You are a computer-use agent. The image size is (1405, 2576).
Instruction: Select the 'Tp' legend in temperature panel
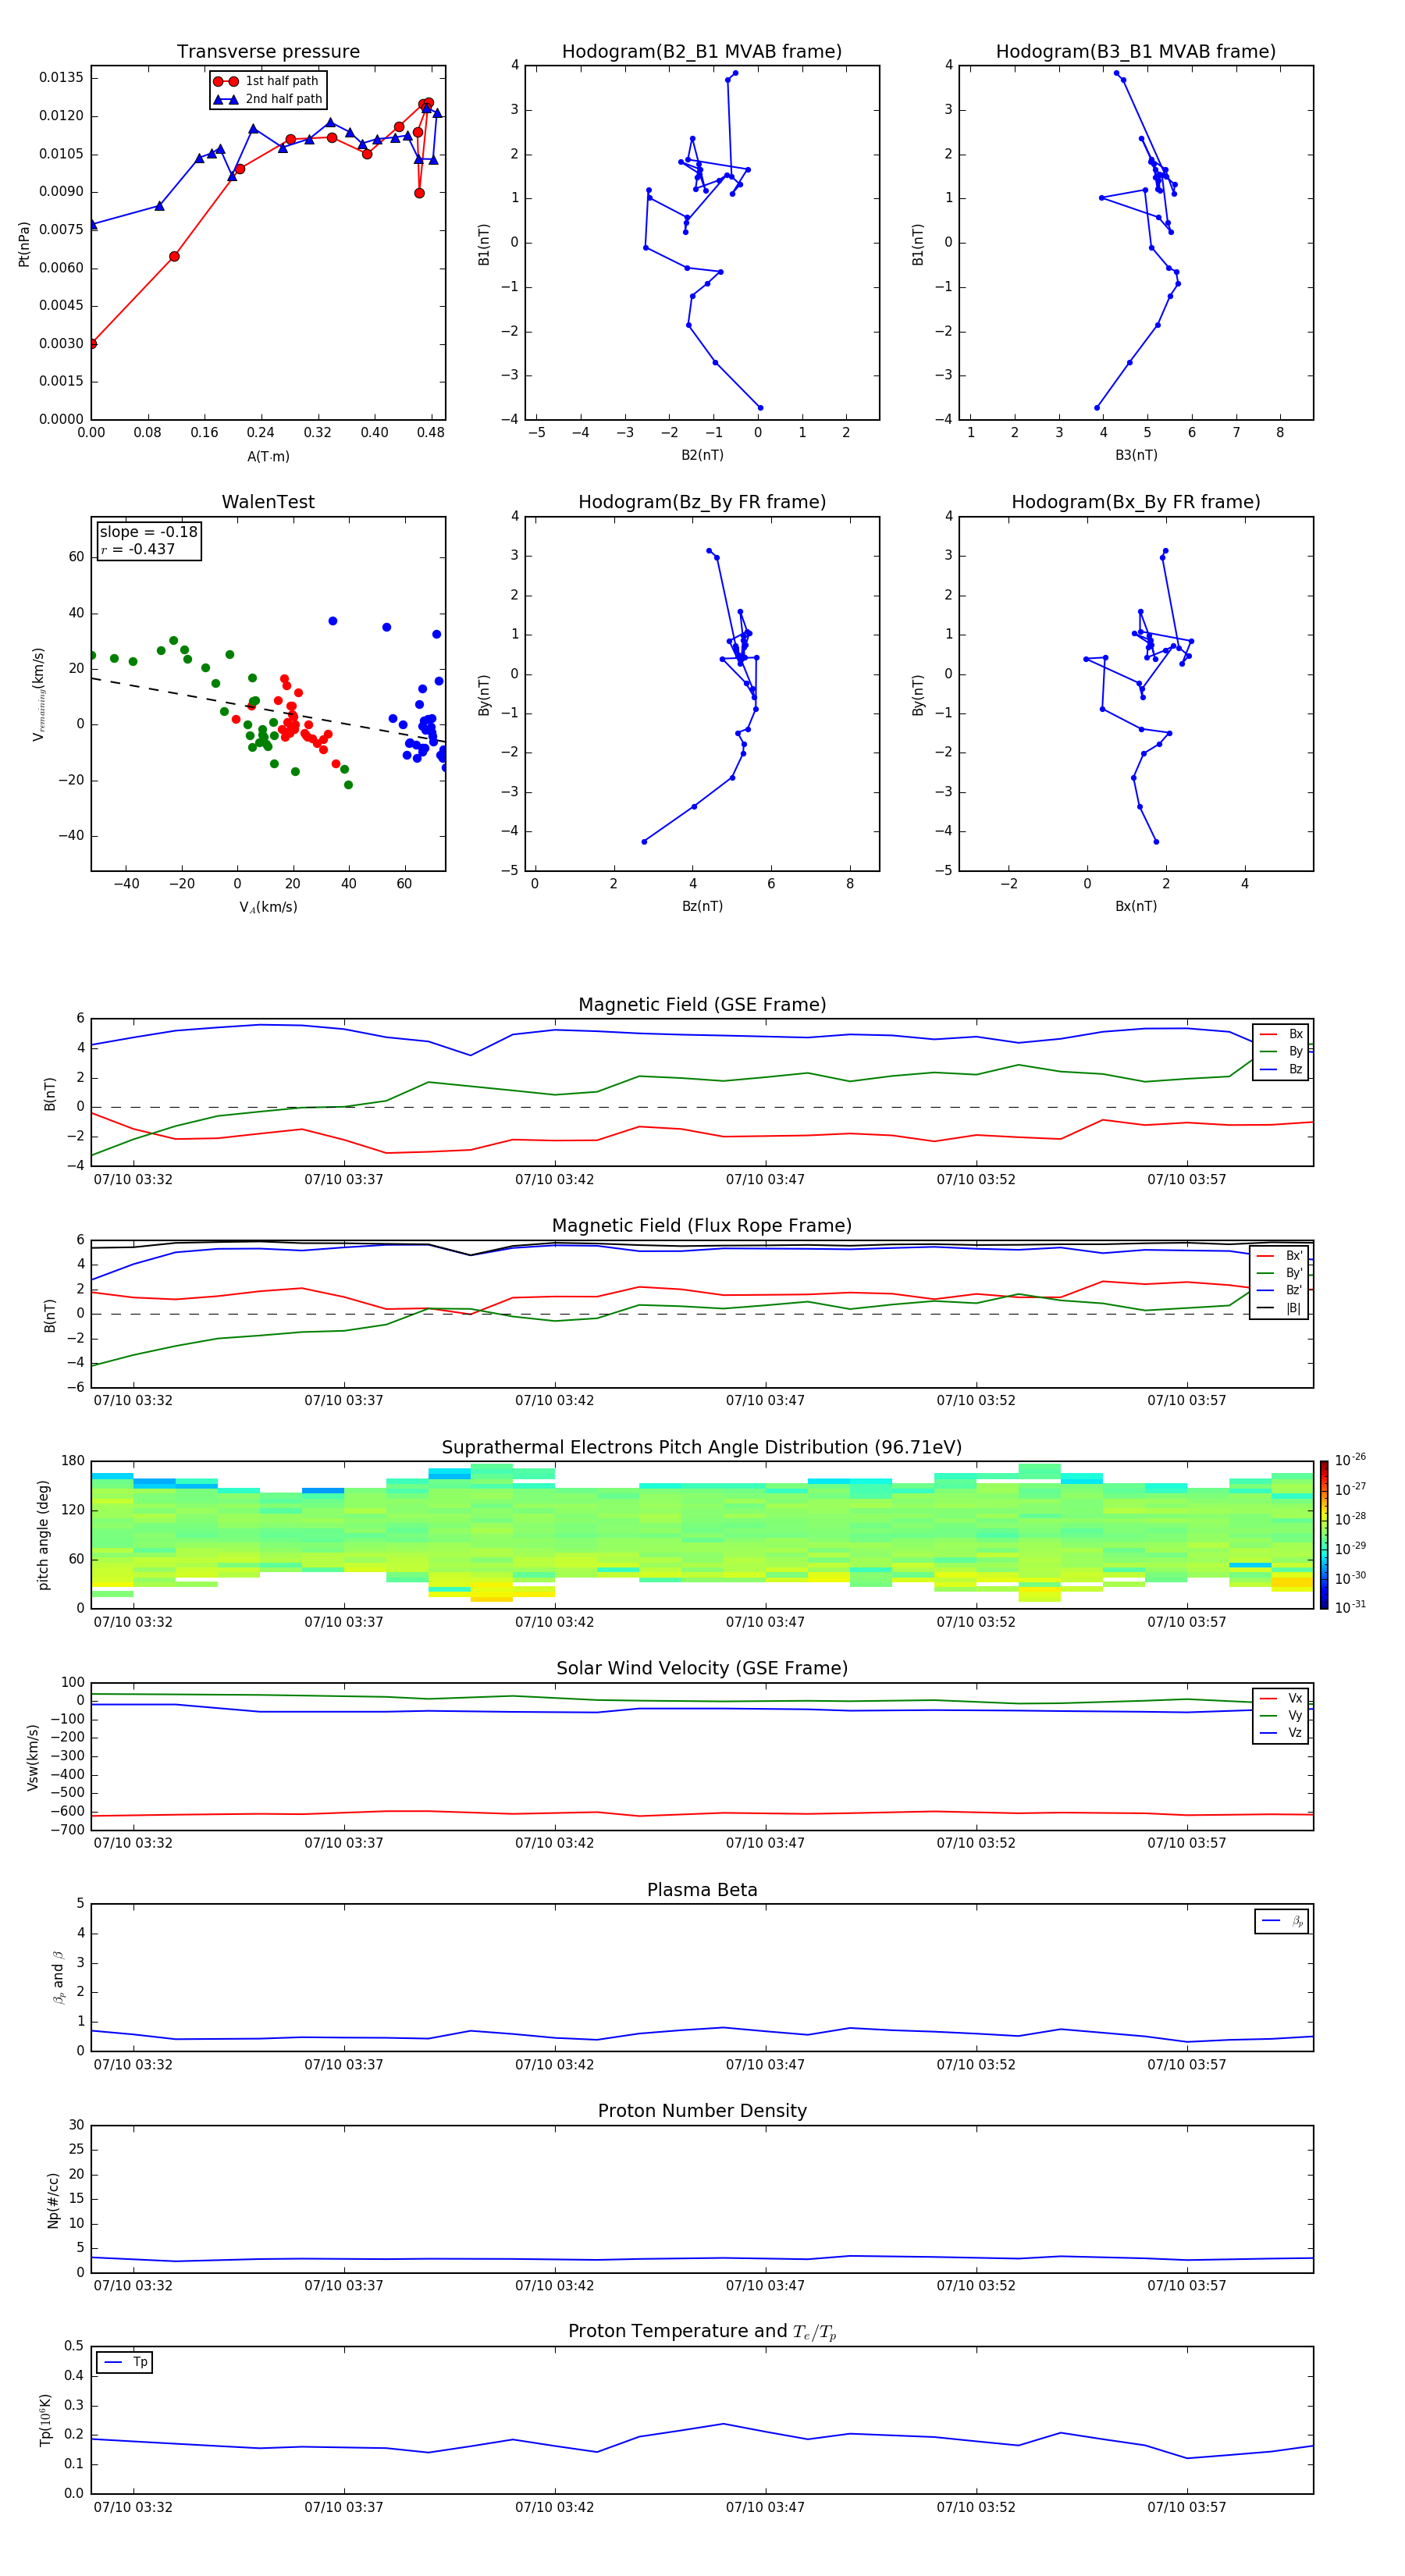pos(125,2362)
